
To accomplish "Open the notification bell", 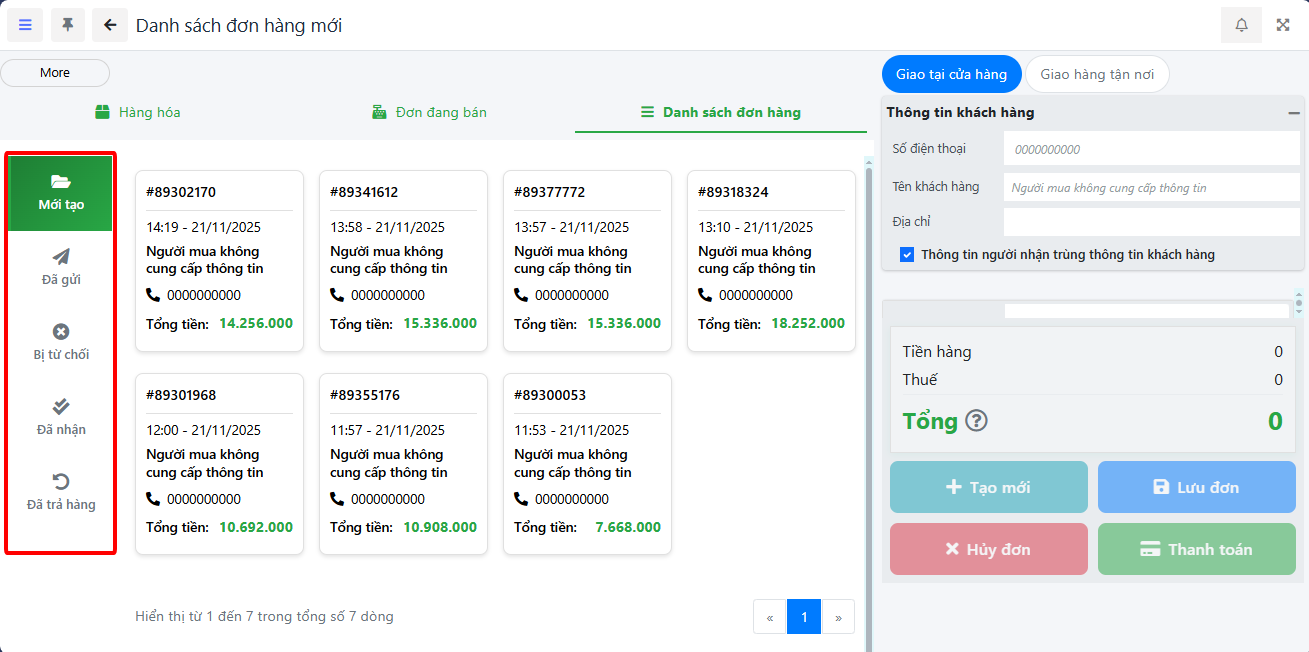I will (1241, 25).
